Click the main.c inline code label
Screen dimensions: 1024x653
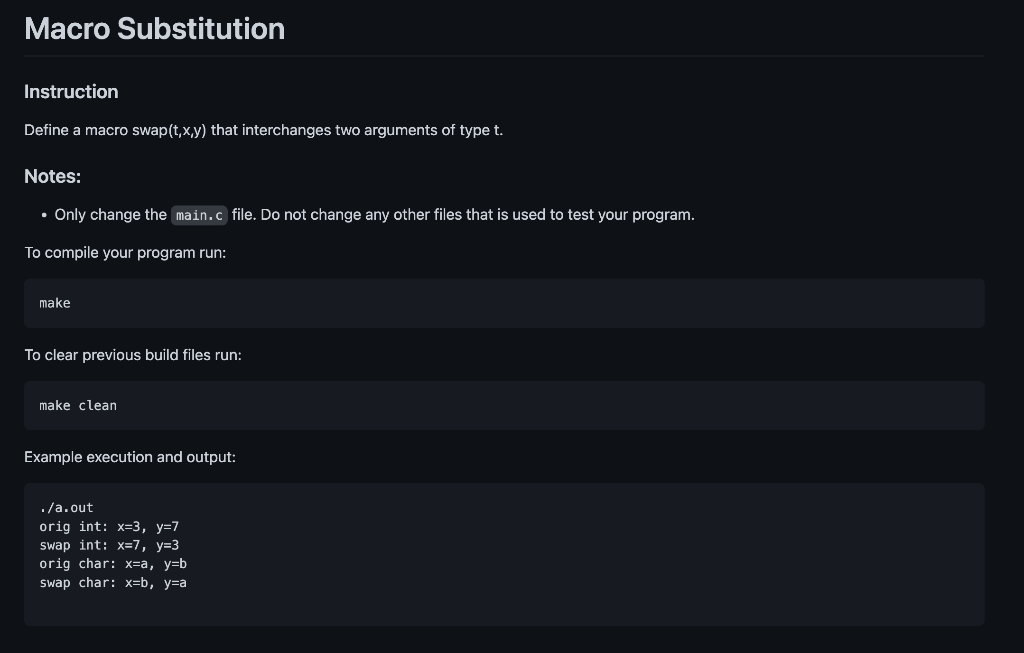pos(199,215)
